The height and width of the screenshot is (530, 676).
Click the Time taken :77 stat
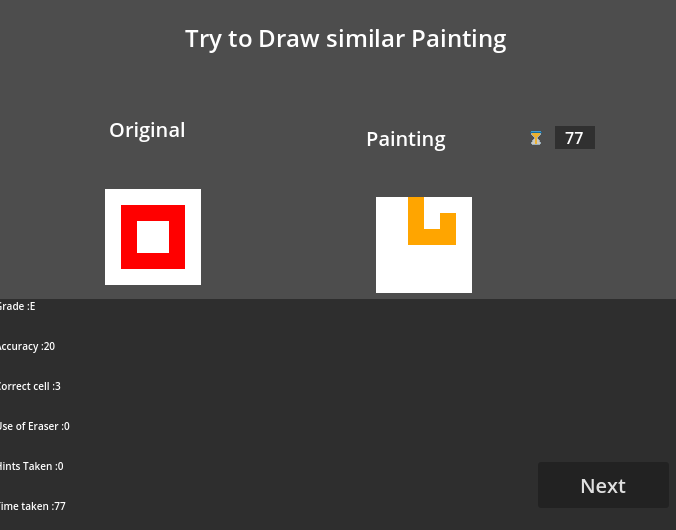(x=33, y=506)
